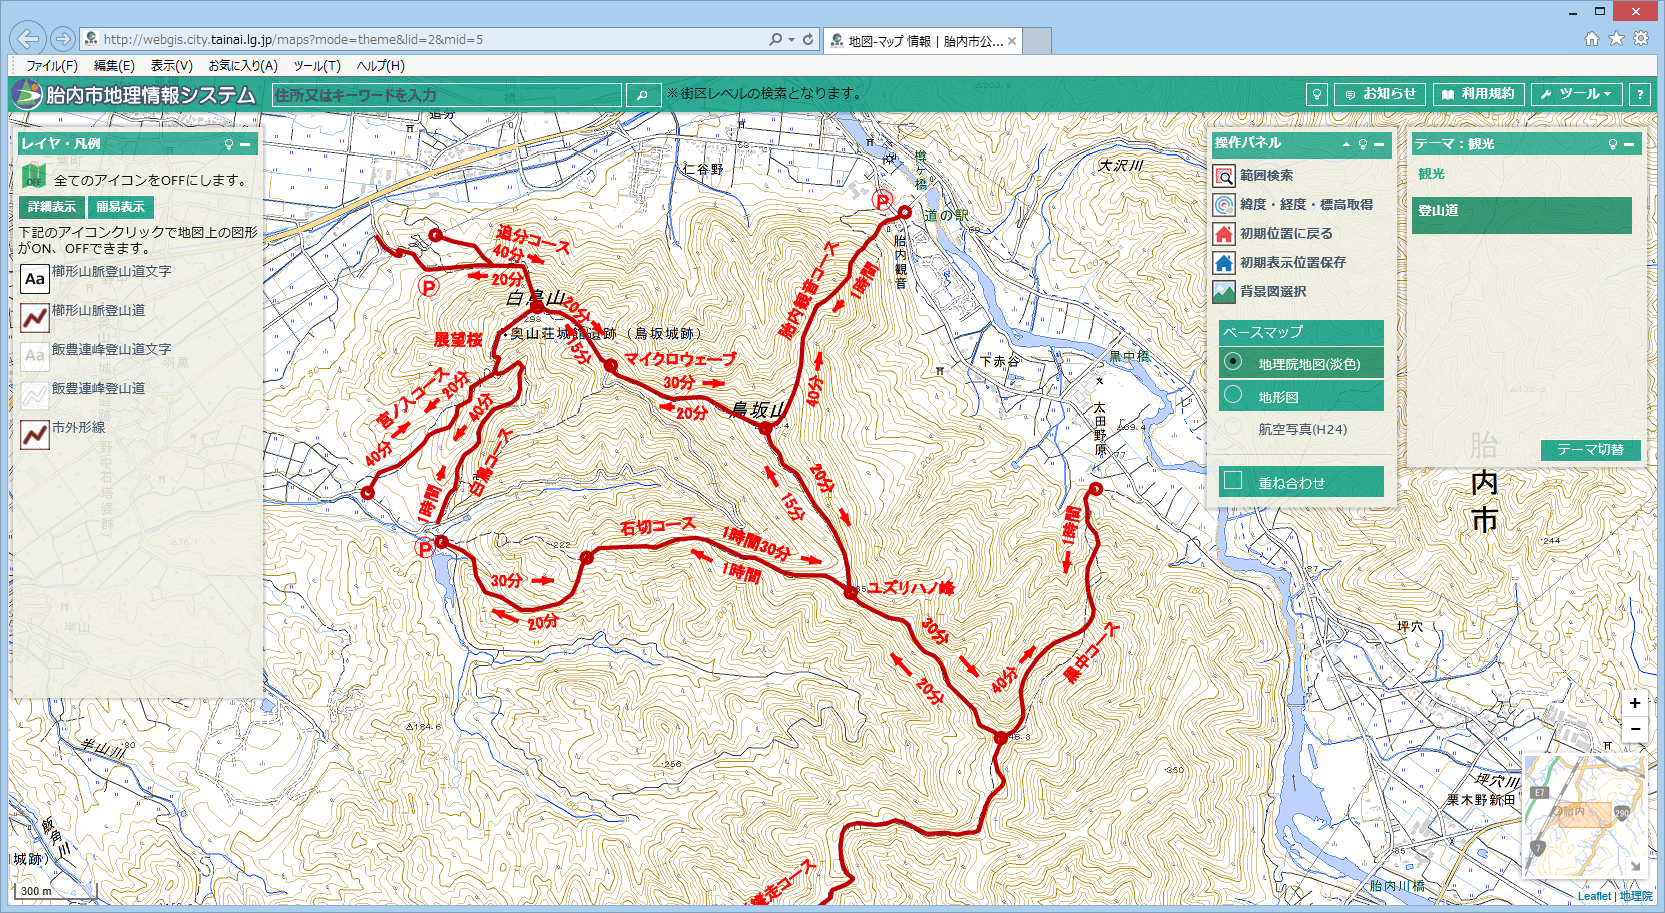Click the 胎内市地理情報システム title logo
The image size is (1665, 913).
click(134, 95)
